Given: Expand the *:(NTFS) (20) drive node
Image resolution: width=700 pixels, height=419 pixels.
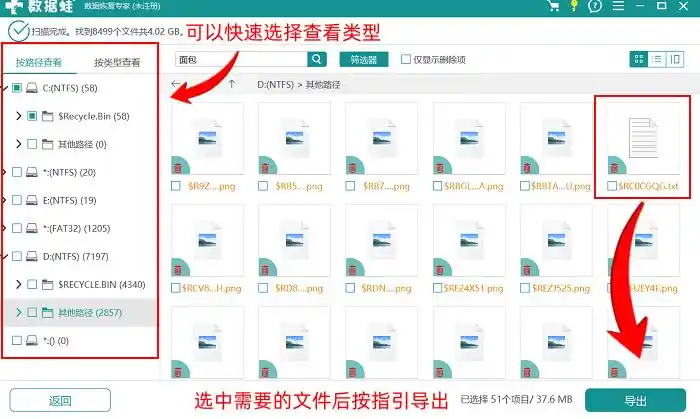Looking at the screenshot, I should coord(4,172).
